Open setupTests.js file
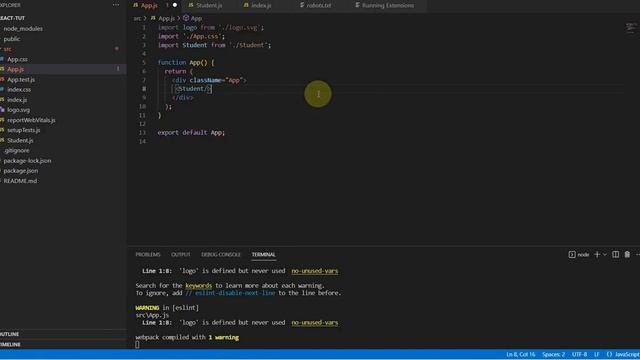This screenshot has height=360, width=640. (24, 130)
